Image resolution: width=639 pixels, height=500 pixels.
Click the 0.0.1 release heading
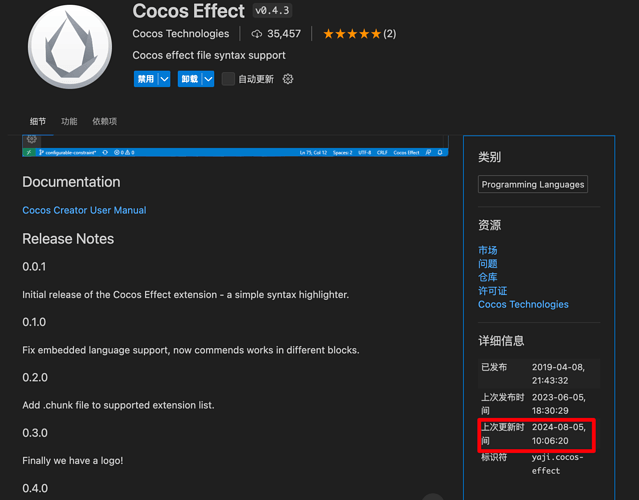point(34,267)
